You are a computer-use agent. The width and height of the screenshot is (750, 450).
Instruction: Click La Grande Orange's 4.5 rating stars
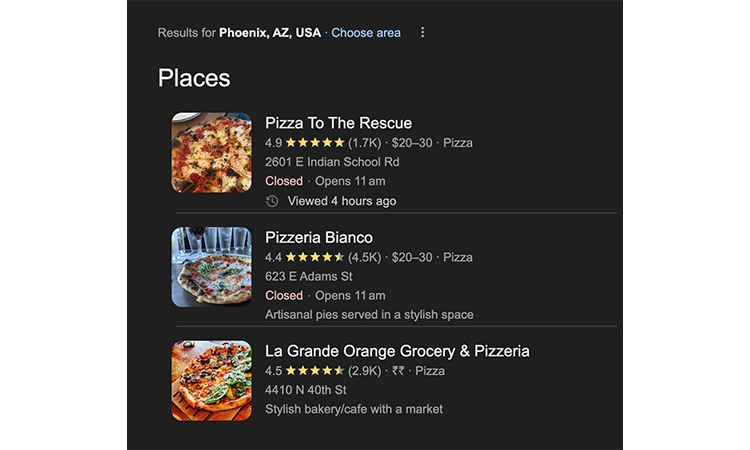(x=316, y=371)
